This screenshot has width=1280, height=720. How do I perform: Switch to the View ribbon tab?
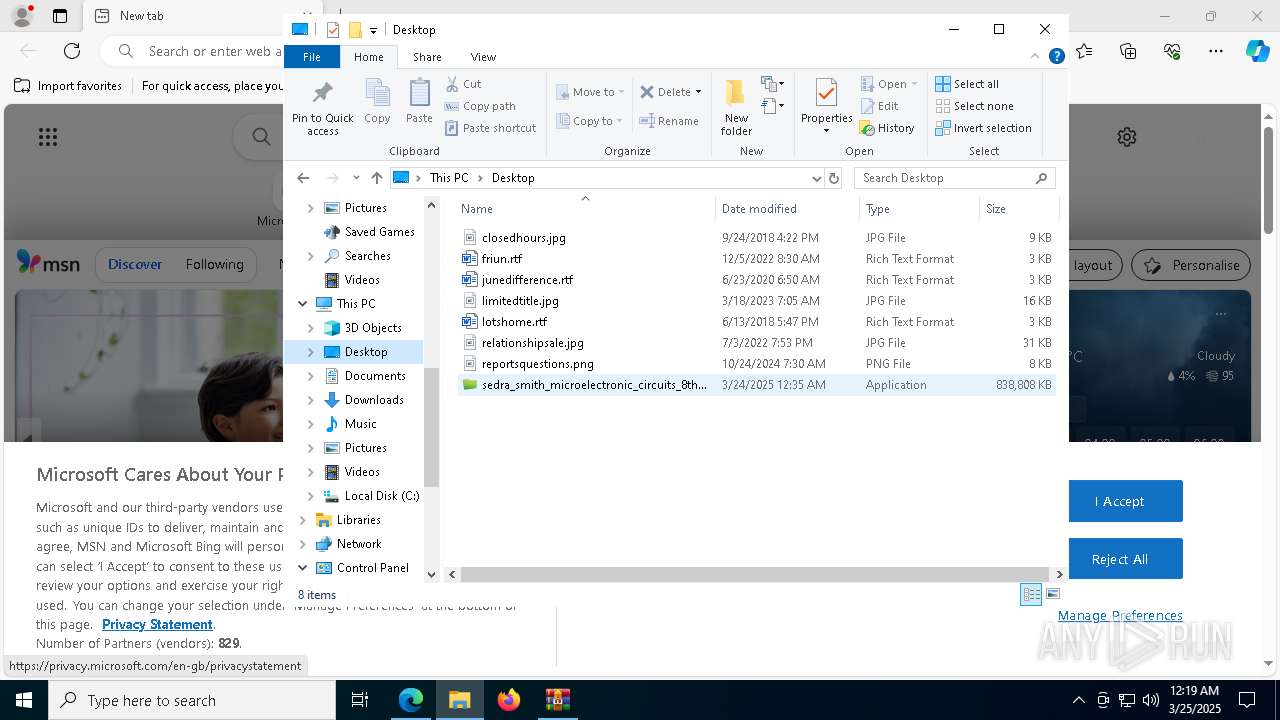coord(483,57)
